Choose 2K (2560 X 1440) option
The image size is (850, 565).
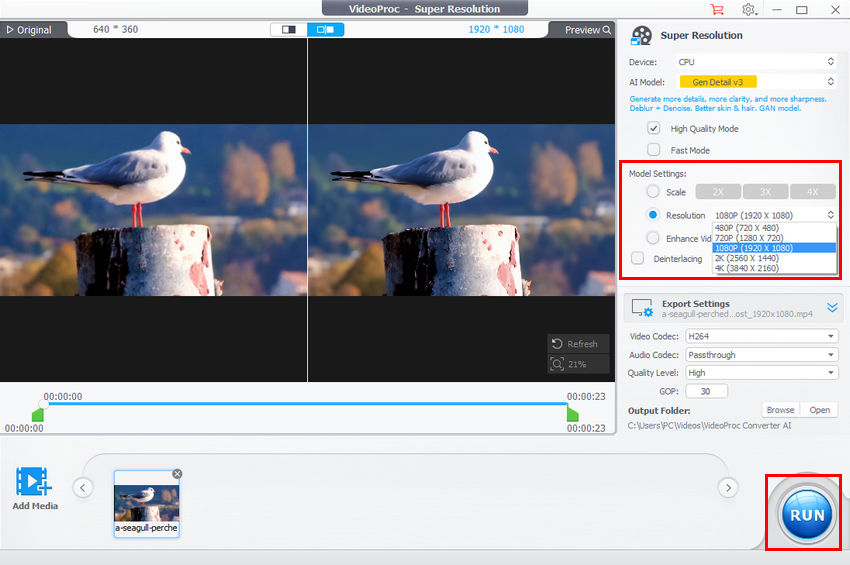(774, 258)
